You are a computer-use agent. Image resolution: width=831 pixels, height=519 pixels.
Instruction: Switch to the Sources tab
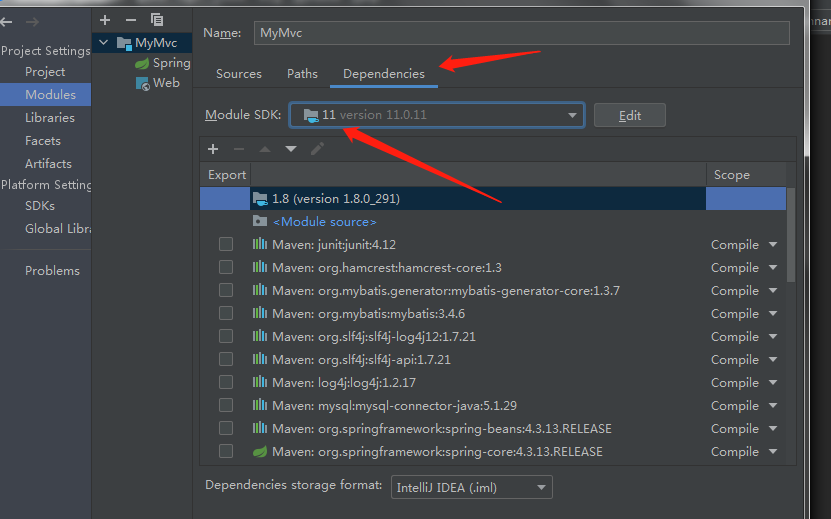[x=238, y=74]
